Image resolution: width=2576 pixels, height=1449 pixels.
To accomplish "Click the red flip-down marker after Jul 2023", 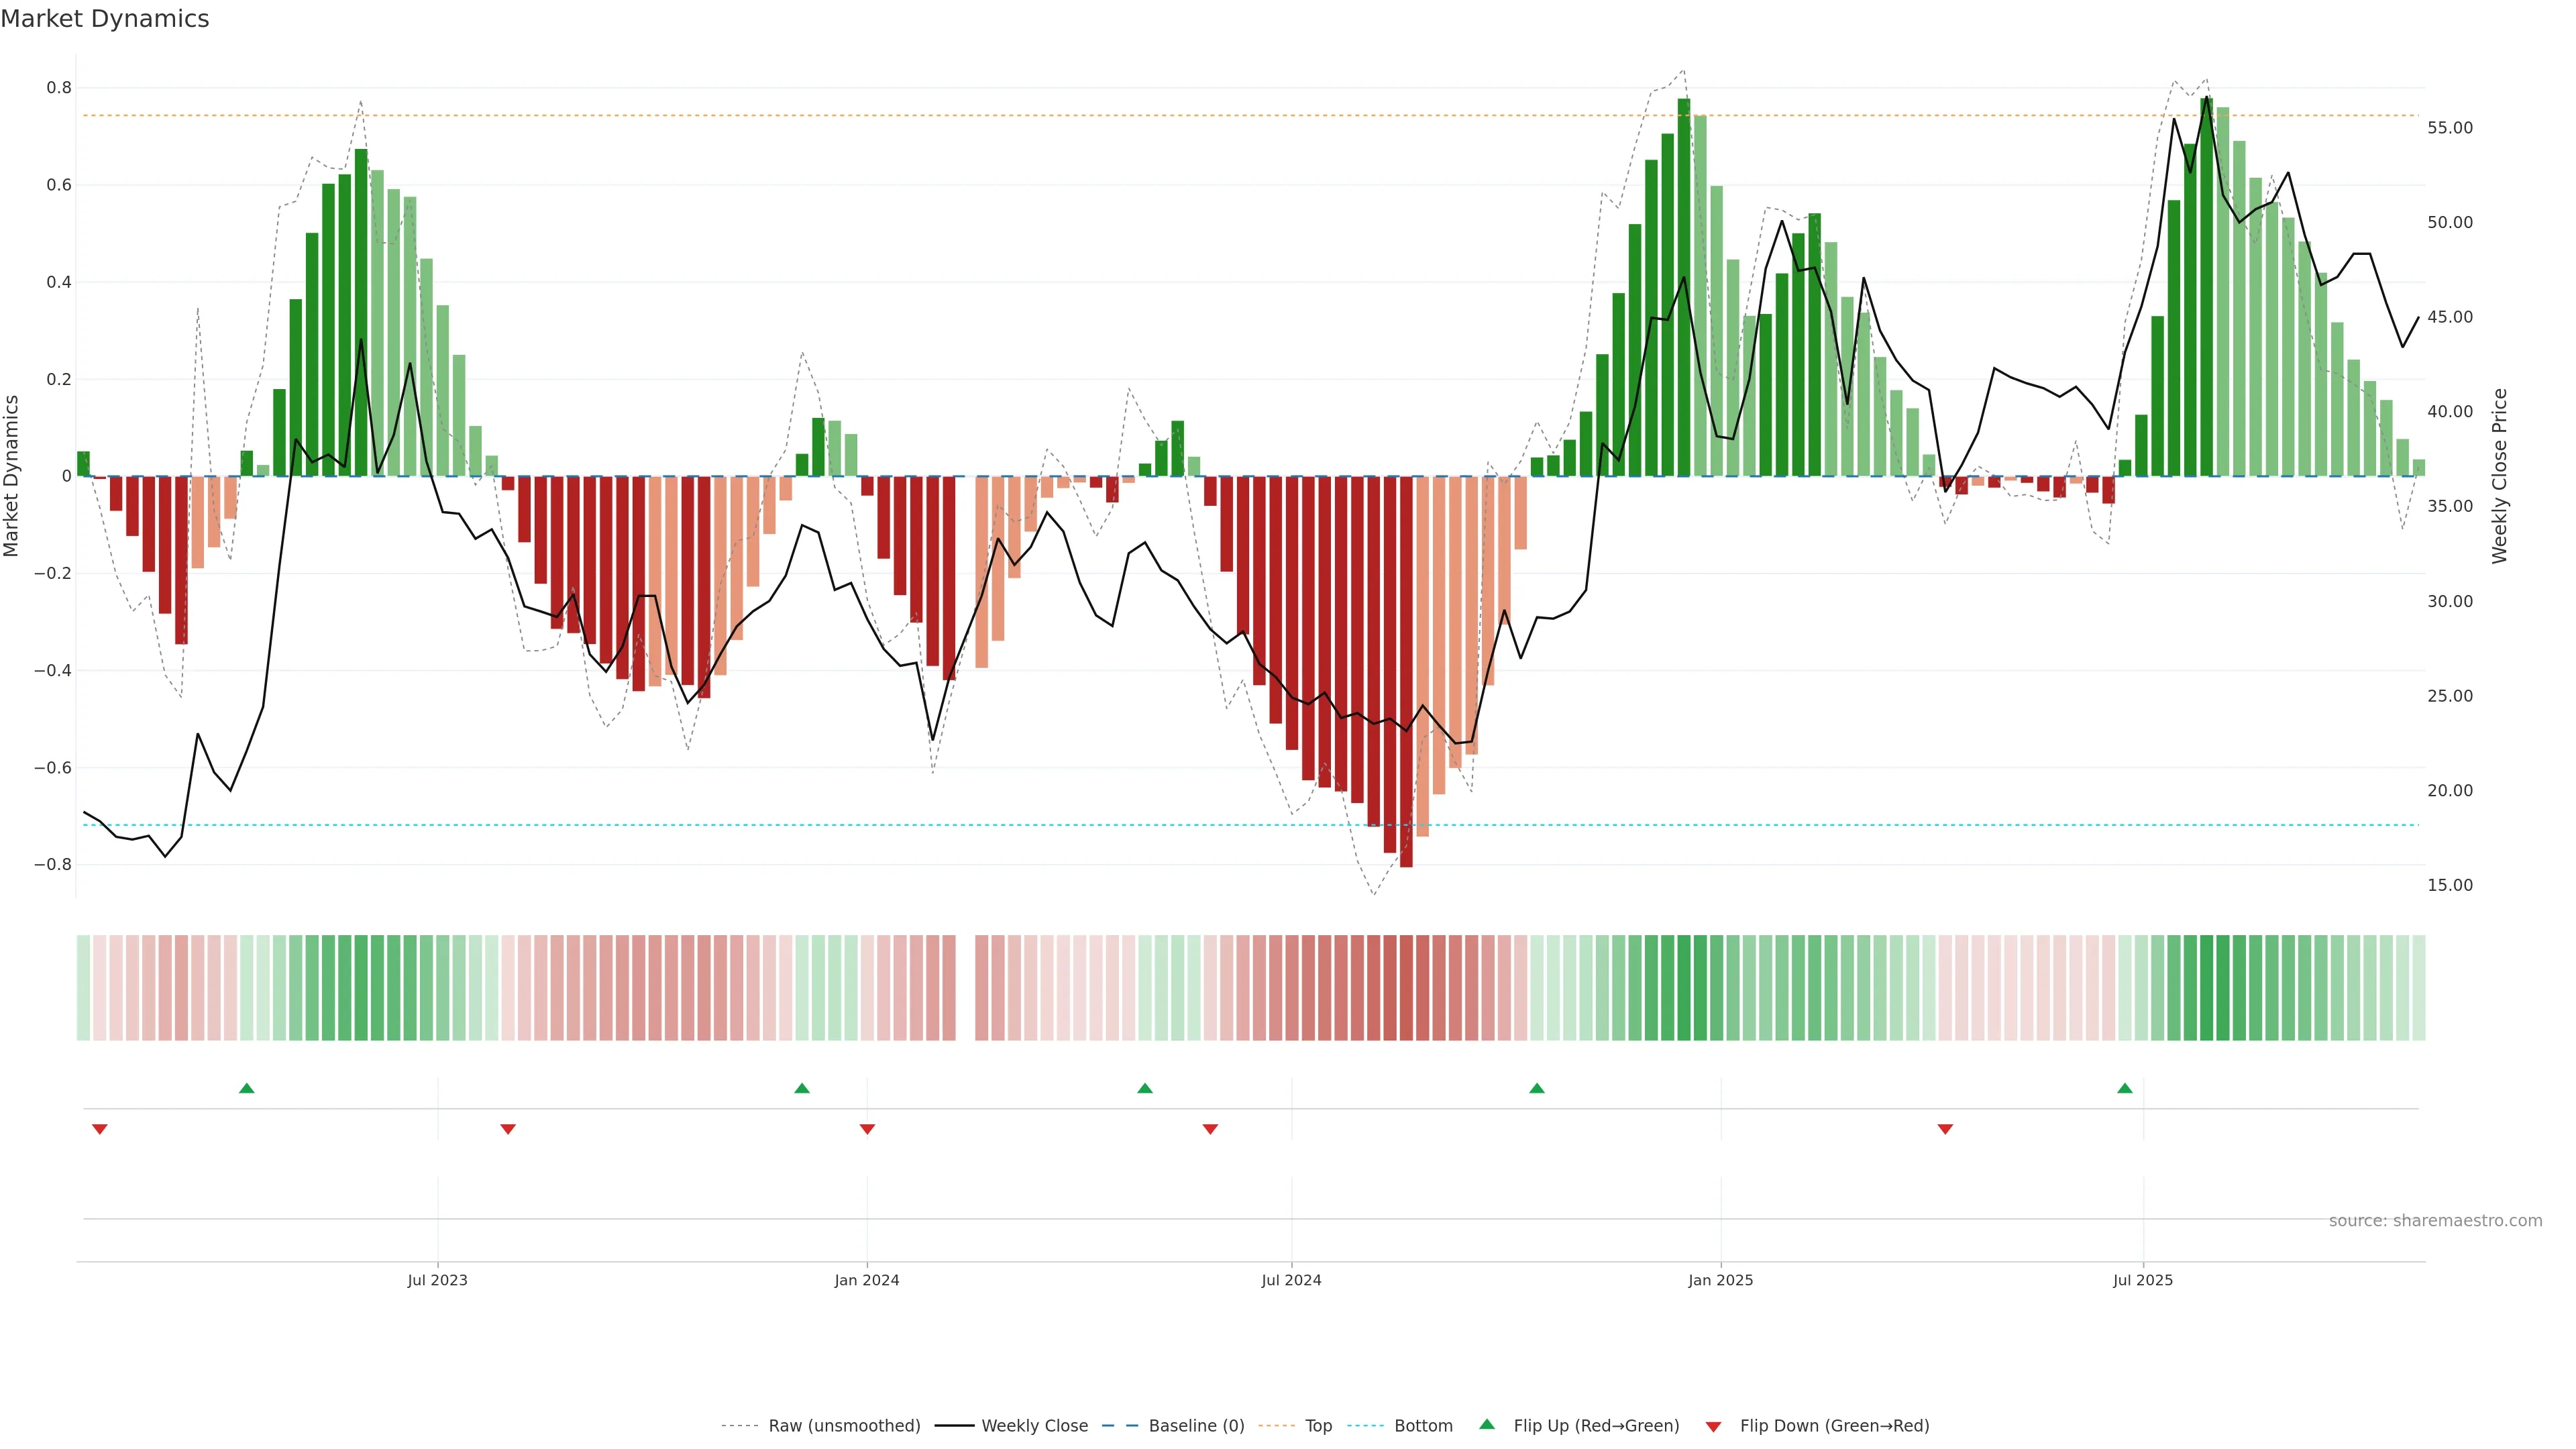I will coord(508,1129).
